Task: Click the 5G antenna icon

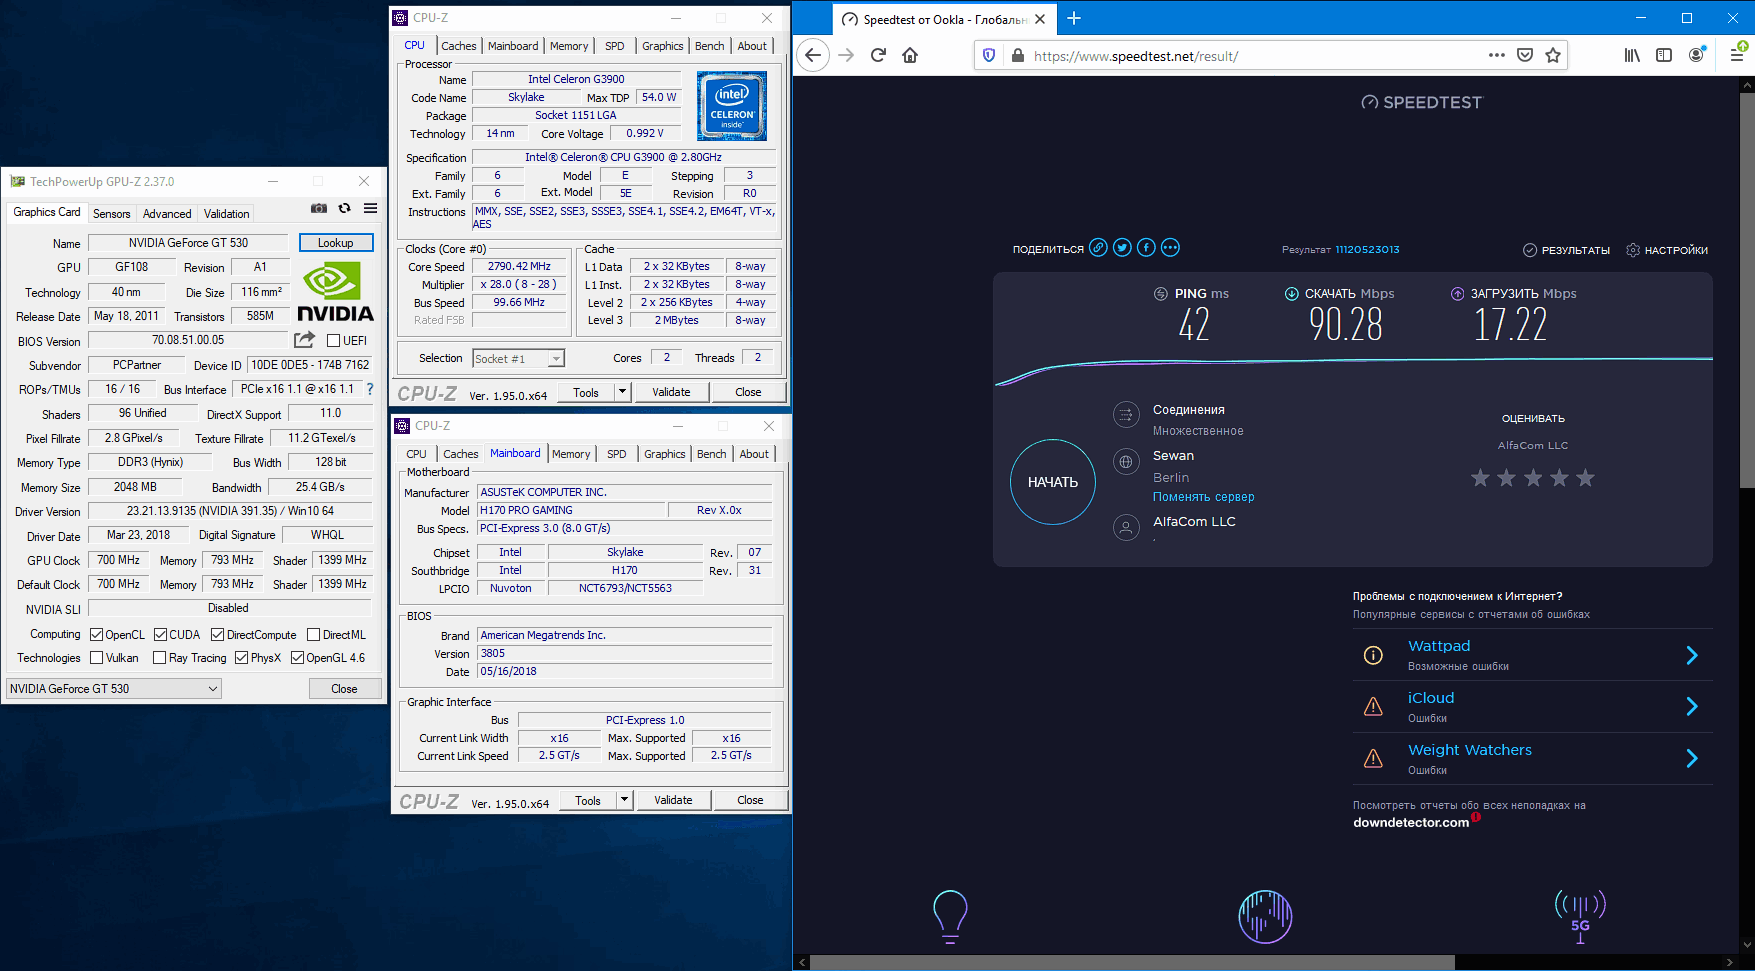Action: click(x=1580, y=916)
